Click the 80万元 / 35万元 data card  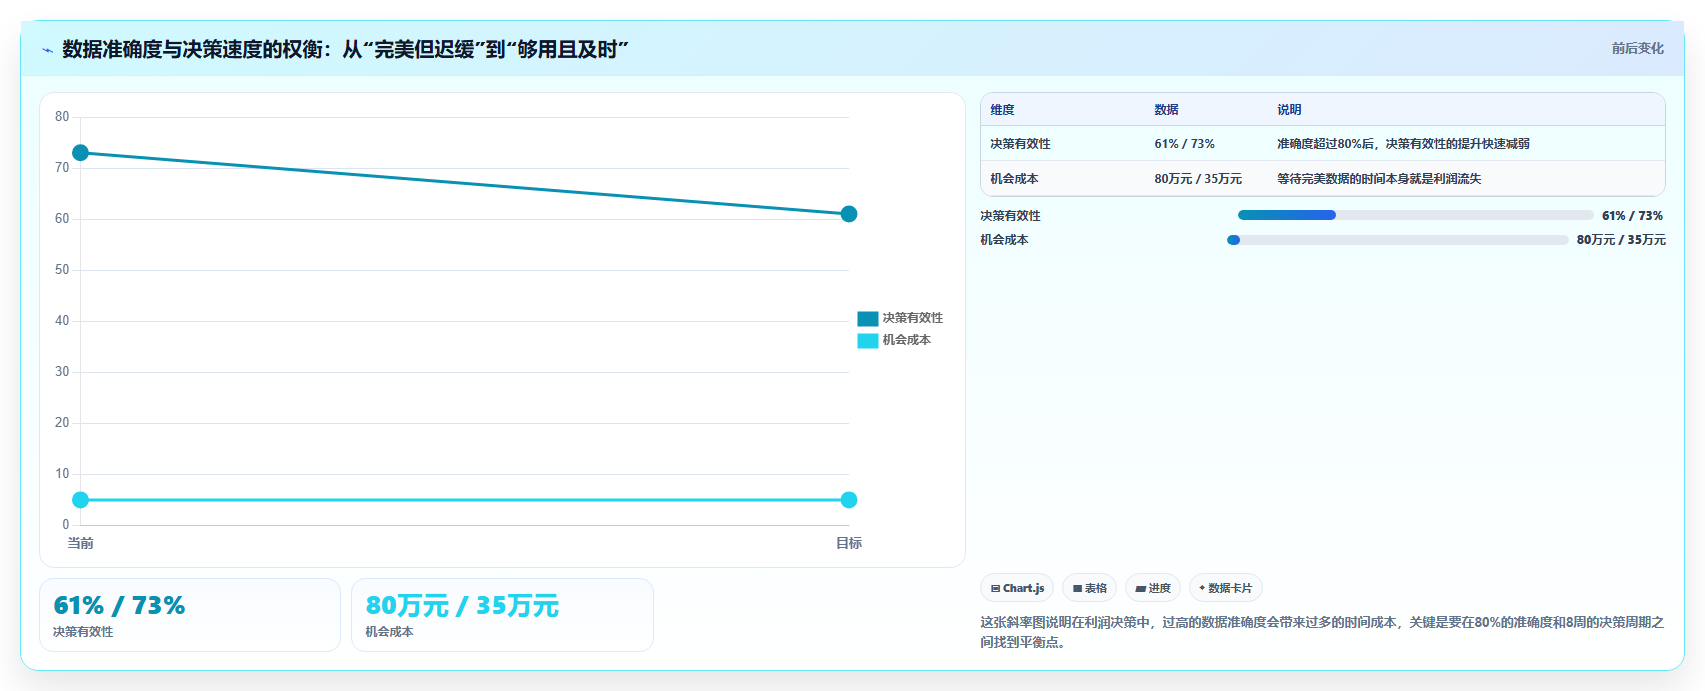502,615
